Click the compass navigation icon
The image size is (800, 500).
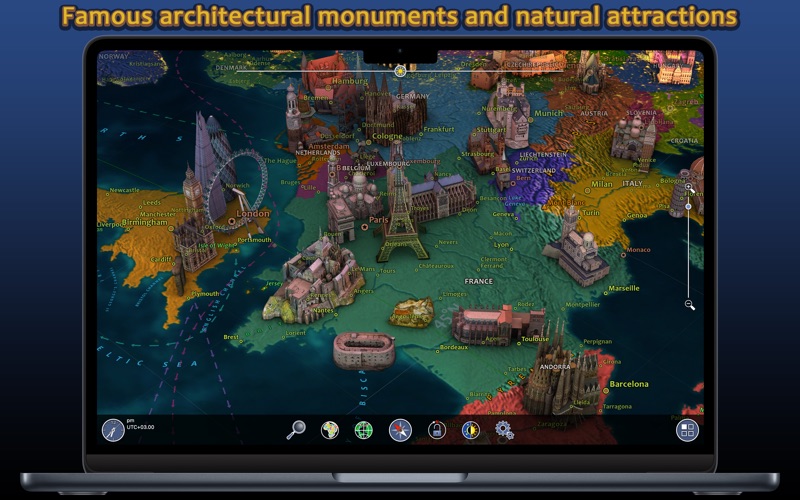(400, 430)
